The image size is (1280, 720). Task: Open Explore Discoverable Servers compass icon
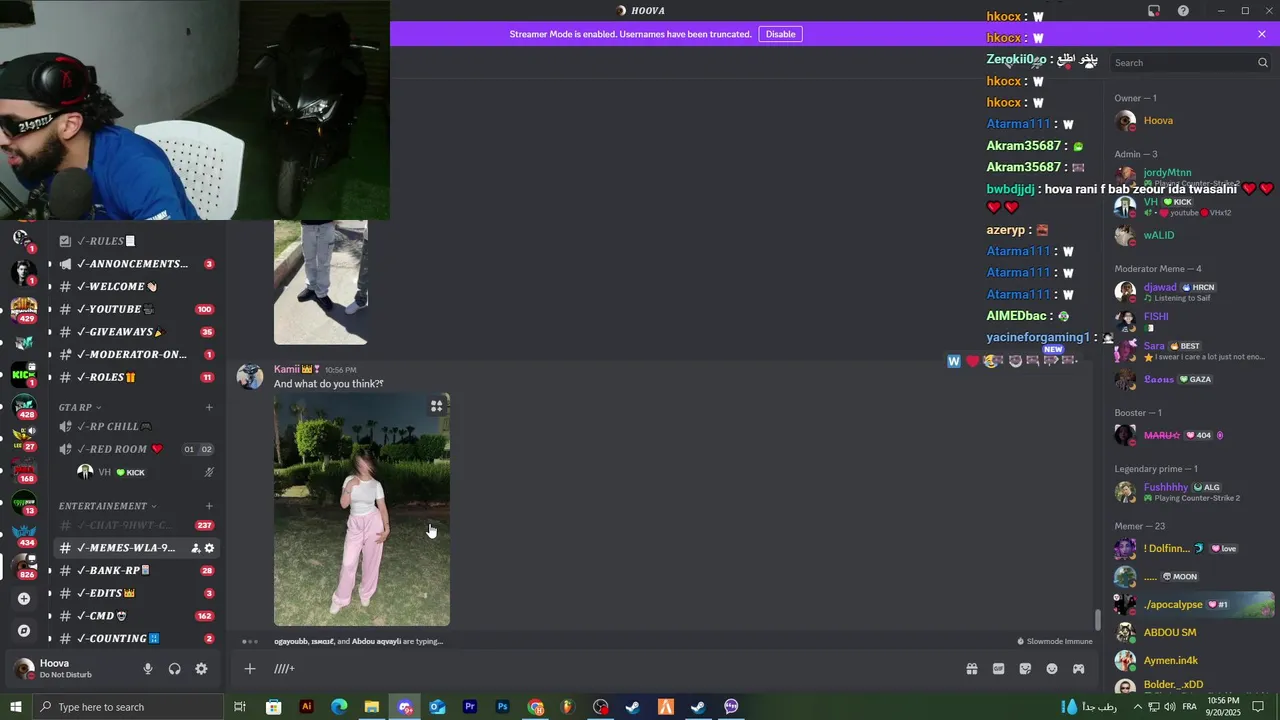pyautogui.click(x=24, y=631)
